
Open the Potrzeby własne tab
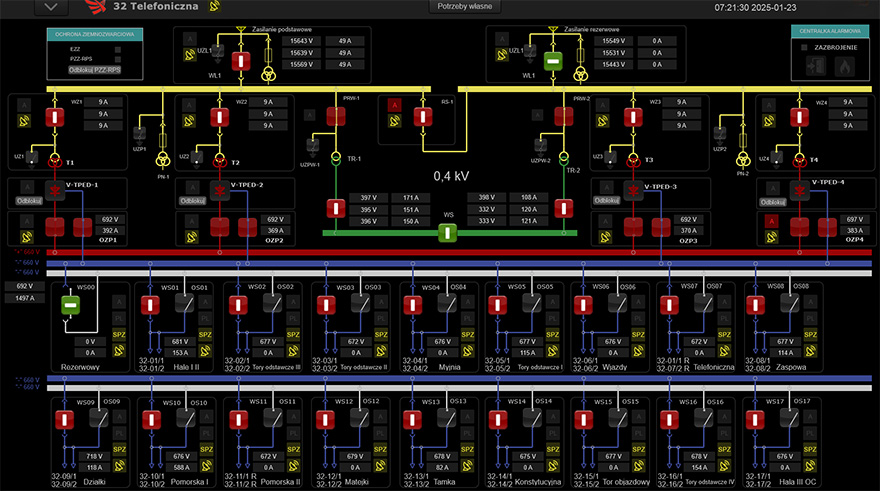[464, 7]
